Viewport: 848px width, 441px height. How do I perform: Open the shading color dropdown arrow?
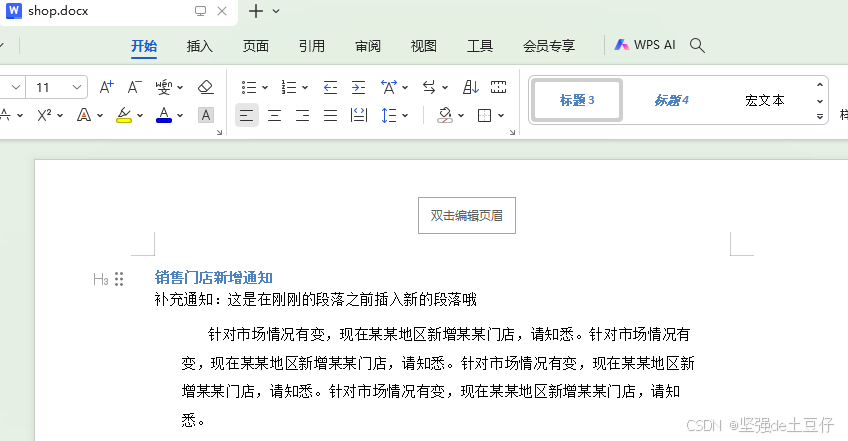point(461,116)
